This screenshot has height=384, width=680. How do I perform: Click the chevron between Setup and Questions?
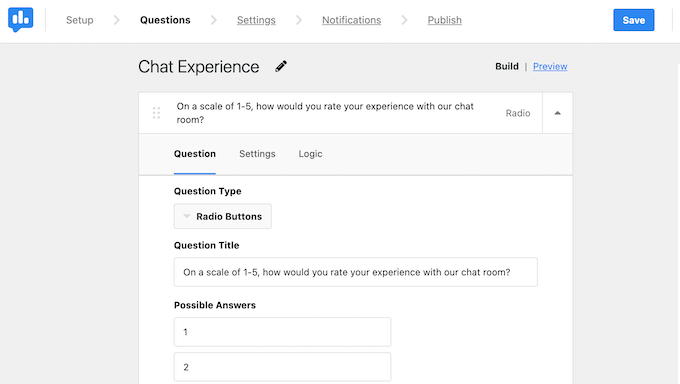pyautogui.click(x=116, y=20)
